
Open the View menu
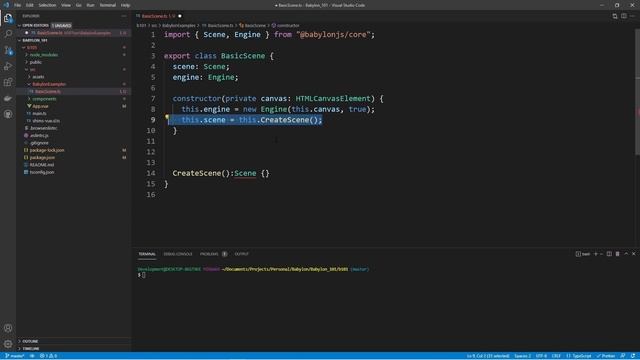[66, 5]
